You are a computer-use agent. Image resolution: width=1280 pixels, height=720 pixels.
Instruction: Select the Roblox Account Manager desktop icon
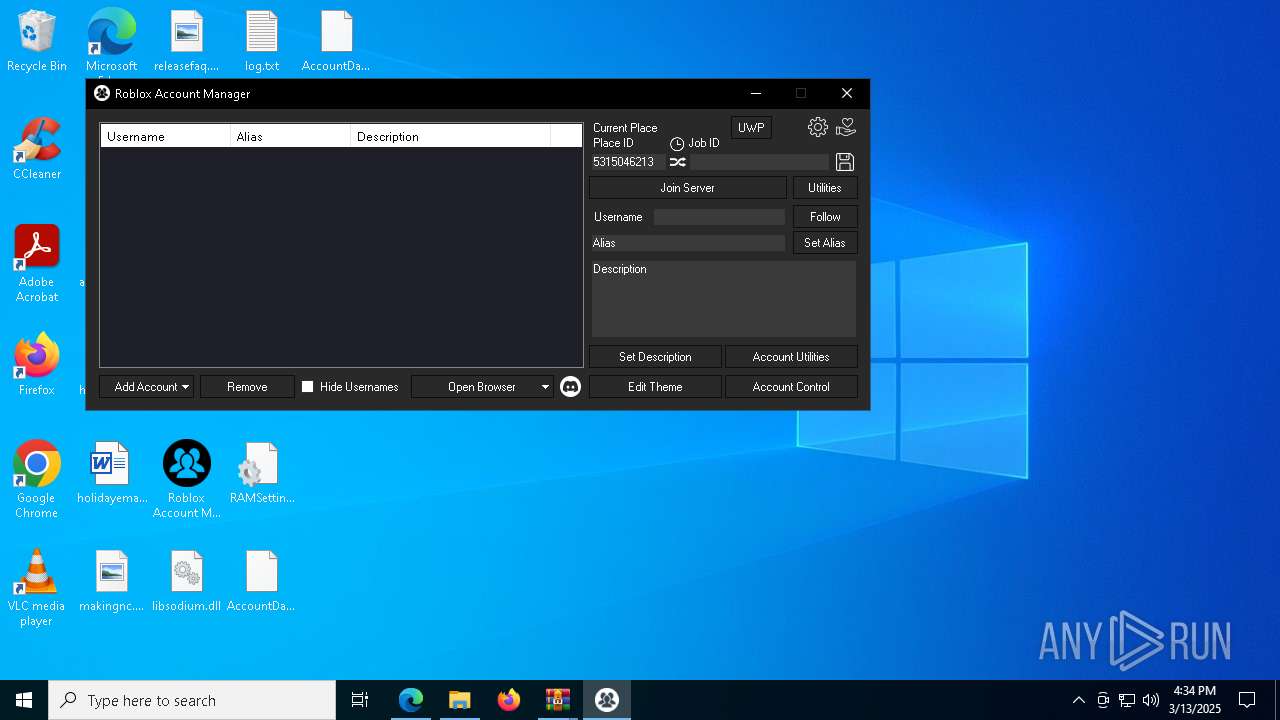click(x=186, y=480)
